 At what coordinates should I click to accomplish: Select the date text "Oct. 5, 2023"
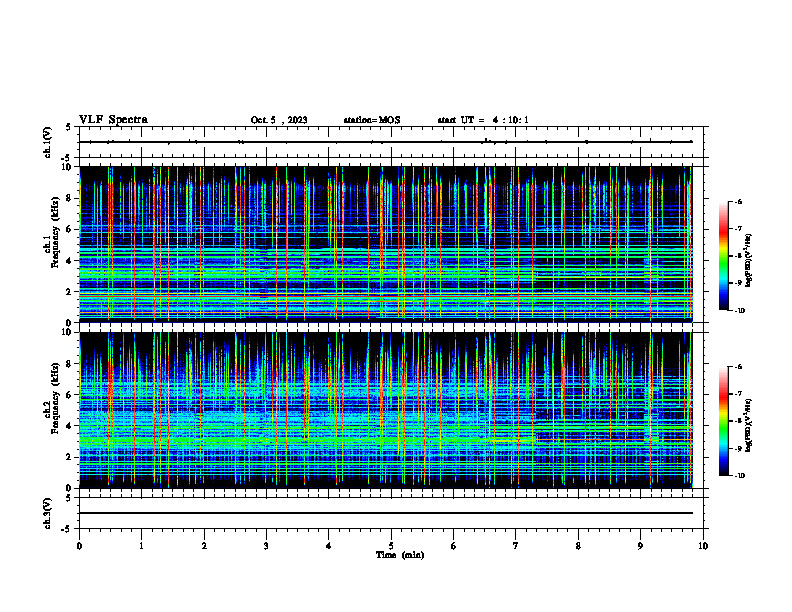click(279, 120)
